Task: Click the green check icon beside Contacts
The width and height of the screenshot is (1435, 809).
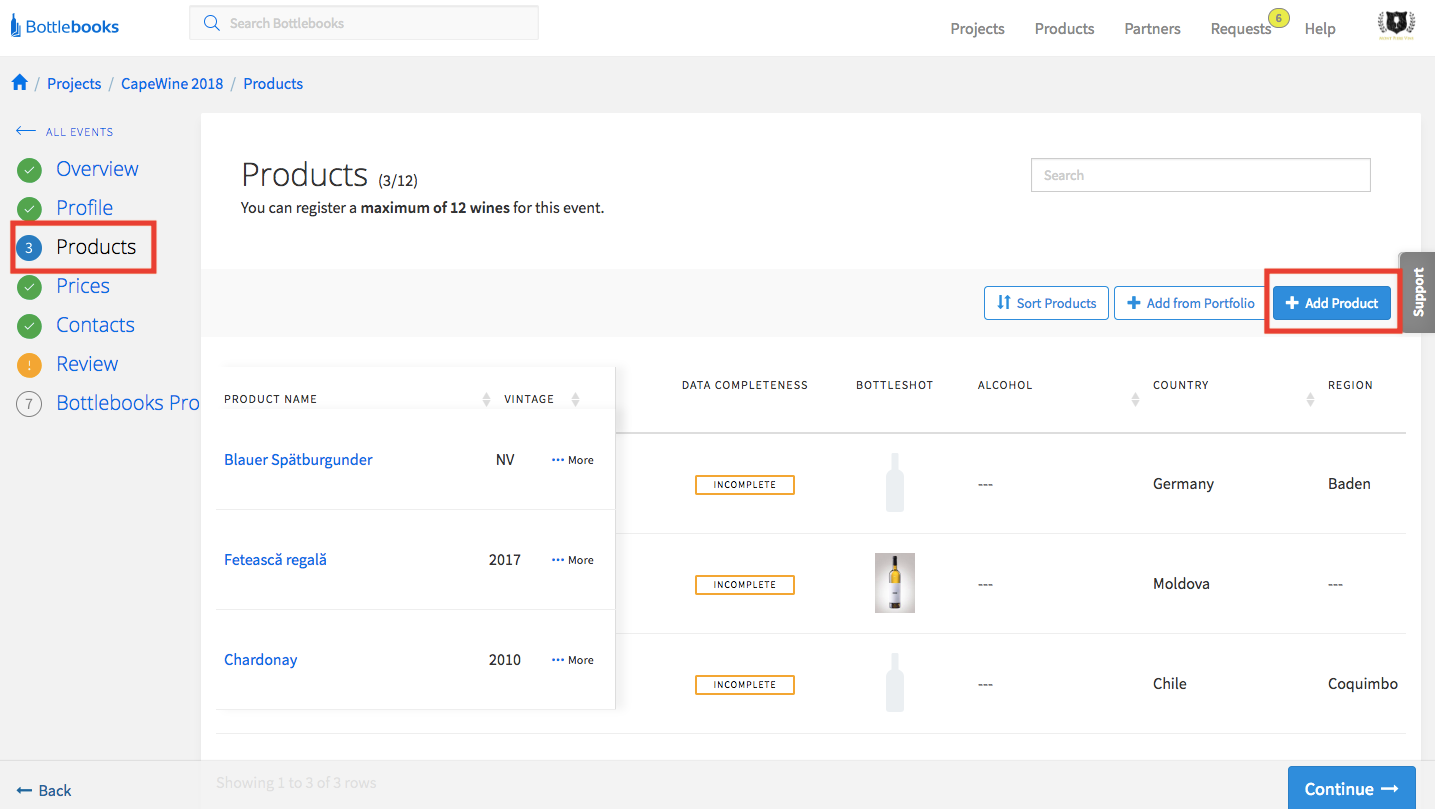Action: (x=30, y=326)
